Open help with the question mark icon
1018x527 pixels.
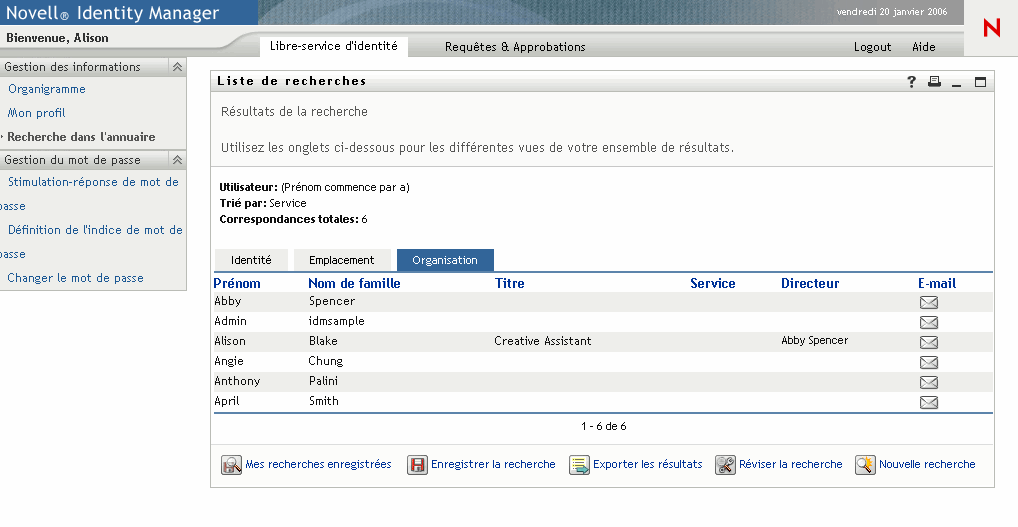(x=912, y=82)
